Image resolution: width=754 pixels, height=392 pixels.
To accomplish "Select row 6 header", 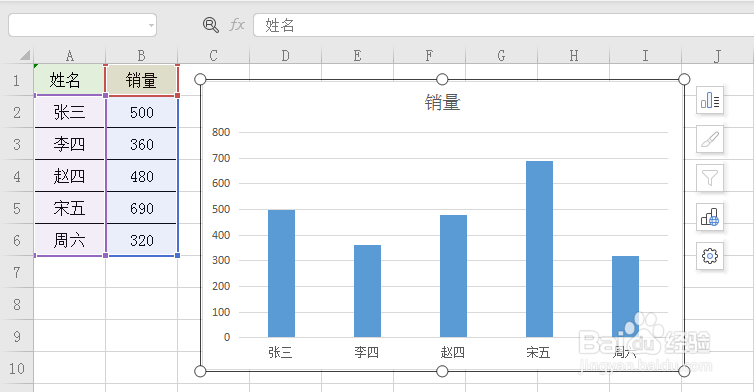I will 17,240.
